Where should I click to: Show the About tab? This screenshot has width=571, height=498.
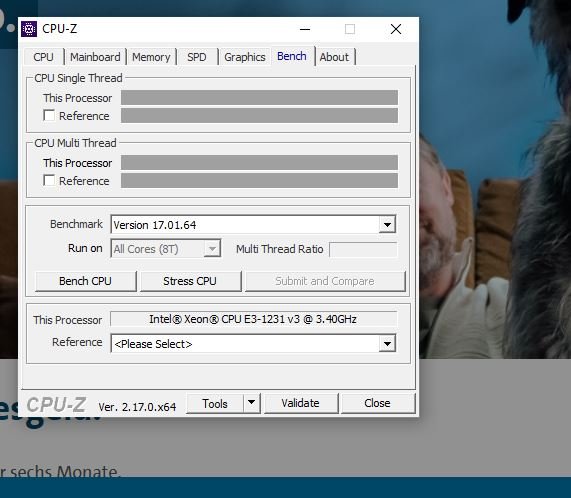coord(334,57)
